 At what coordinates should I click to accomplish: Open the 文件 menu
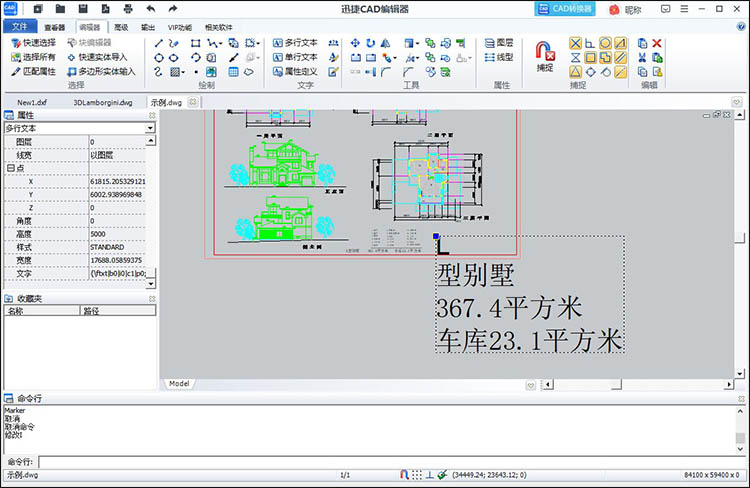coord(20,26)
